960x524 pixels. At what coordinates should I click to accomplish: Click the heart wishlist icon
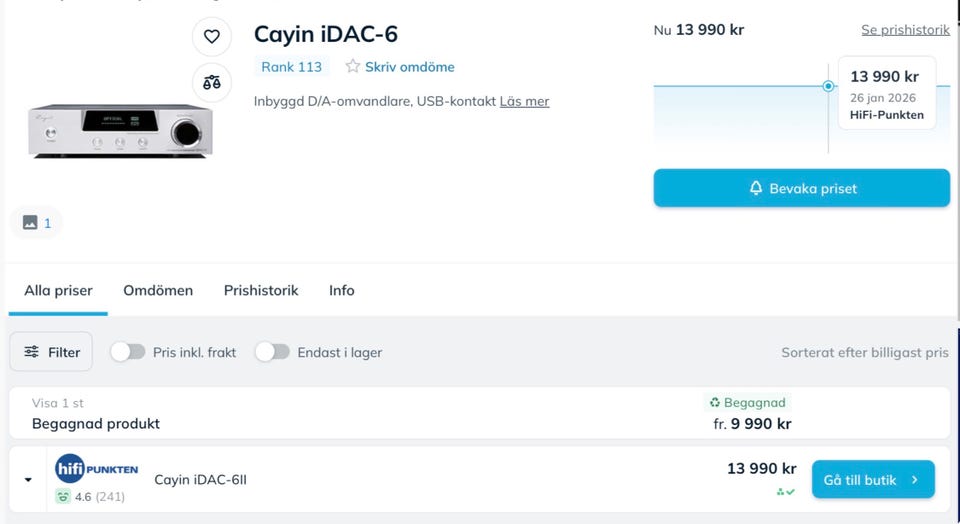click(212, 37)
